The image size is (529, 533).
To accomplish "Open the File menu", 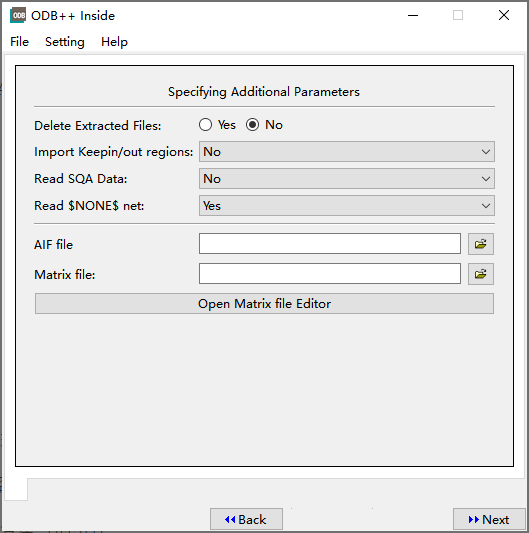I will (x=19, y=42).
